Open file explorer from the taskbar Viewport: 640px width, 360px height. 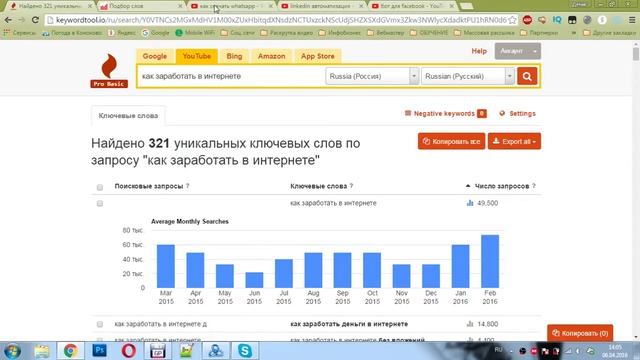[x=41, y=351]
